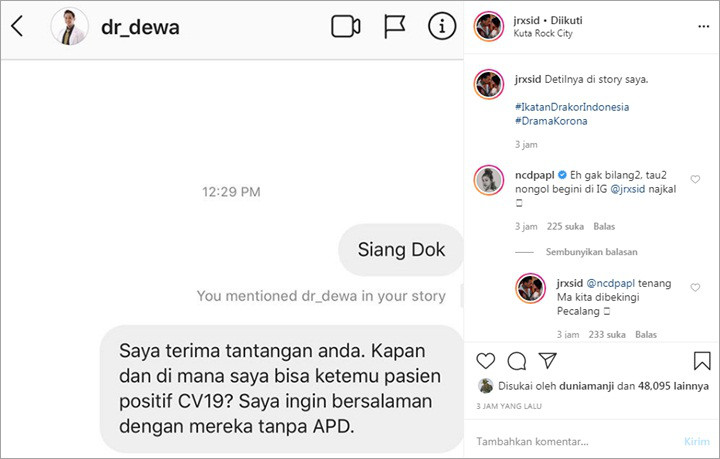The width and height of the screenshot is (720, 459).
Task: Share the post via paper plane icon
Action: click(x=548, y=361)
